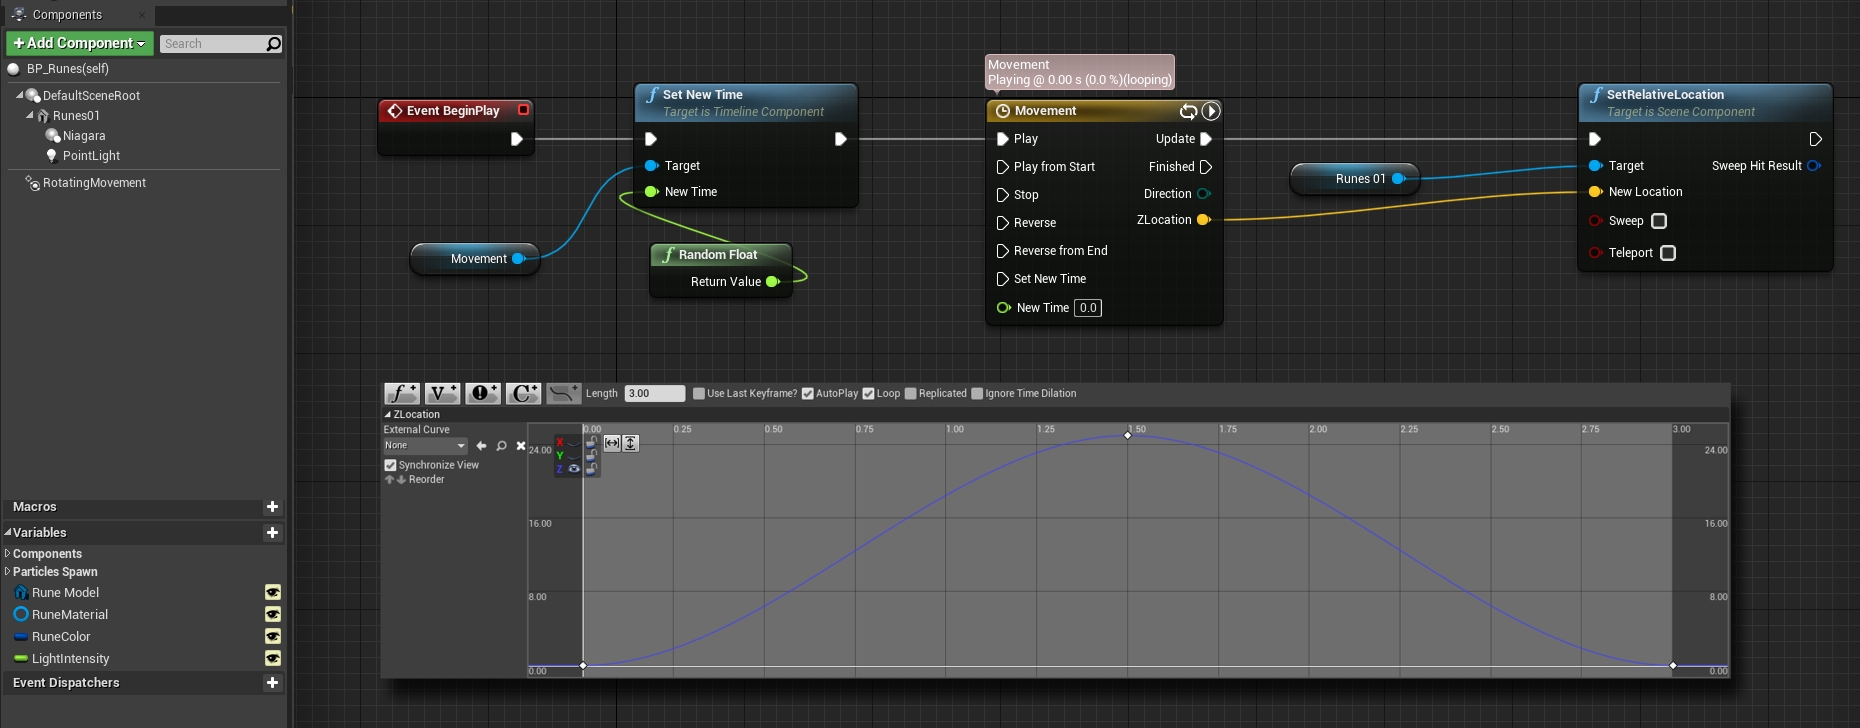This screenshot has height=728, width=1860.
Task: Click New Time value field on Movement
Action: point(1088,308)
